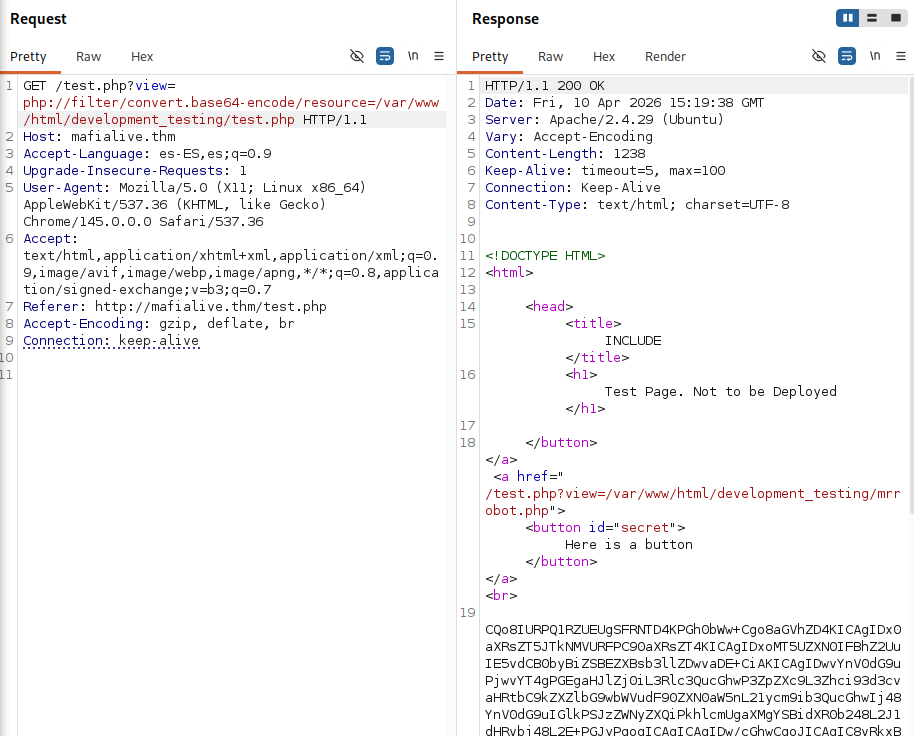The height and width of the screenshot is (736, 914).
Task: Click the Referer header with http://mafialive.thm/test.php
Action: click(x=175, y=306)
